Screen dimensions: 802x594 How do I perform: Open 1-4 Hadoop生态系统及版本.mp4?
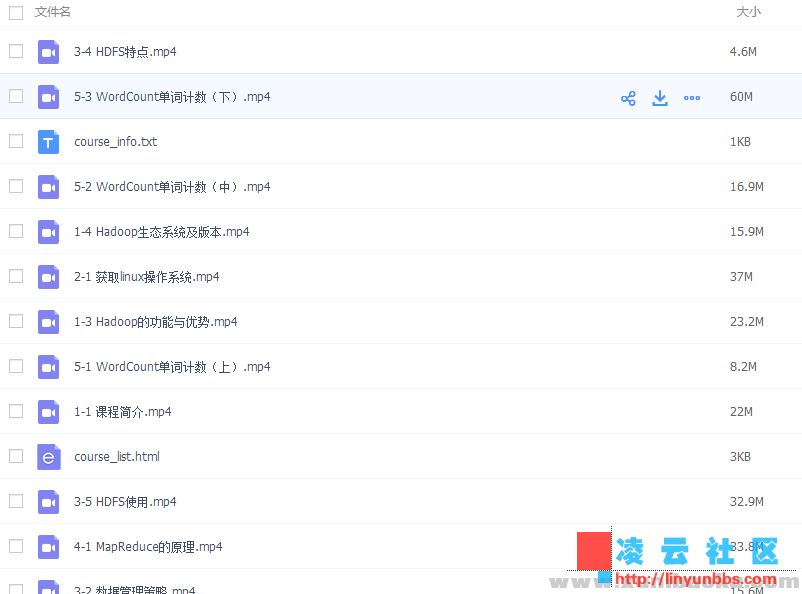[x=162, y=232]
